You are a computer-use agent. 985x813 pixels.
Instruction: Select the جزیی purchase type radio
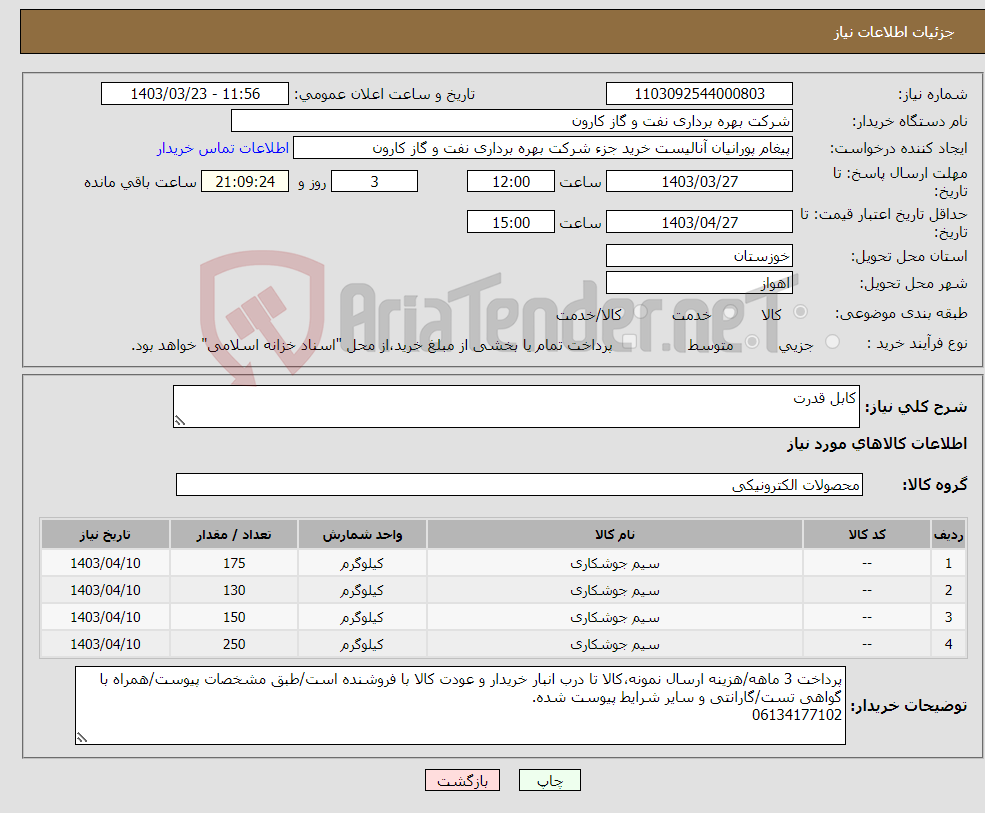click(832, 342)
